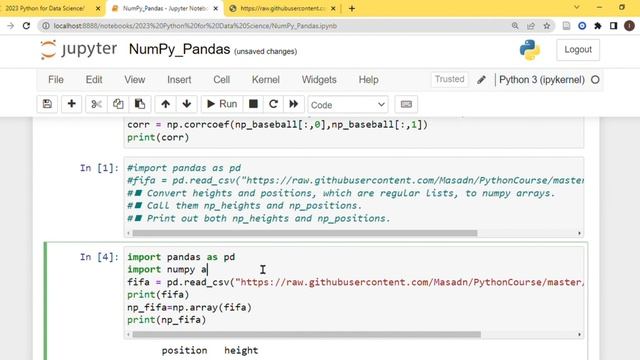
Task: Click the horizontal scrollbar of cell In [1]
Action: point(304,233)
